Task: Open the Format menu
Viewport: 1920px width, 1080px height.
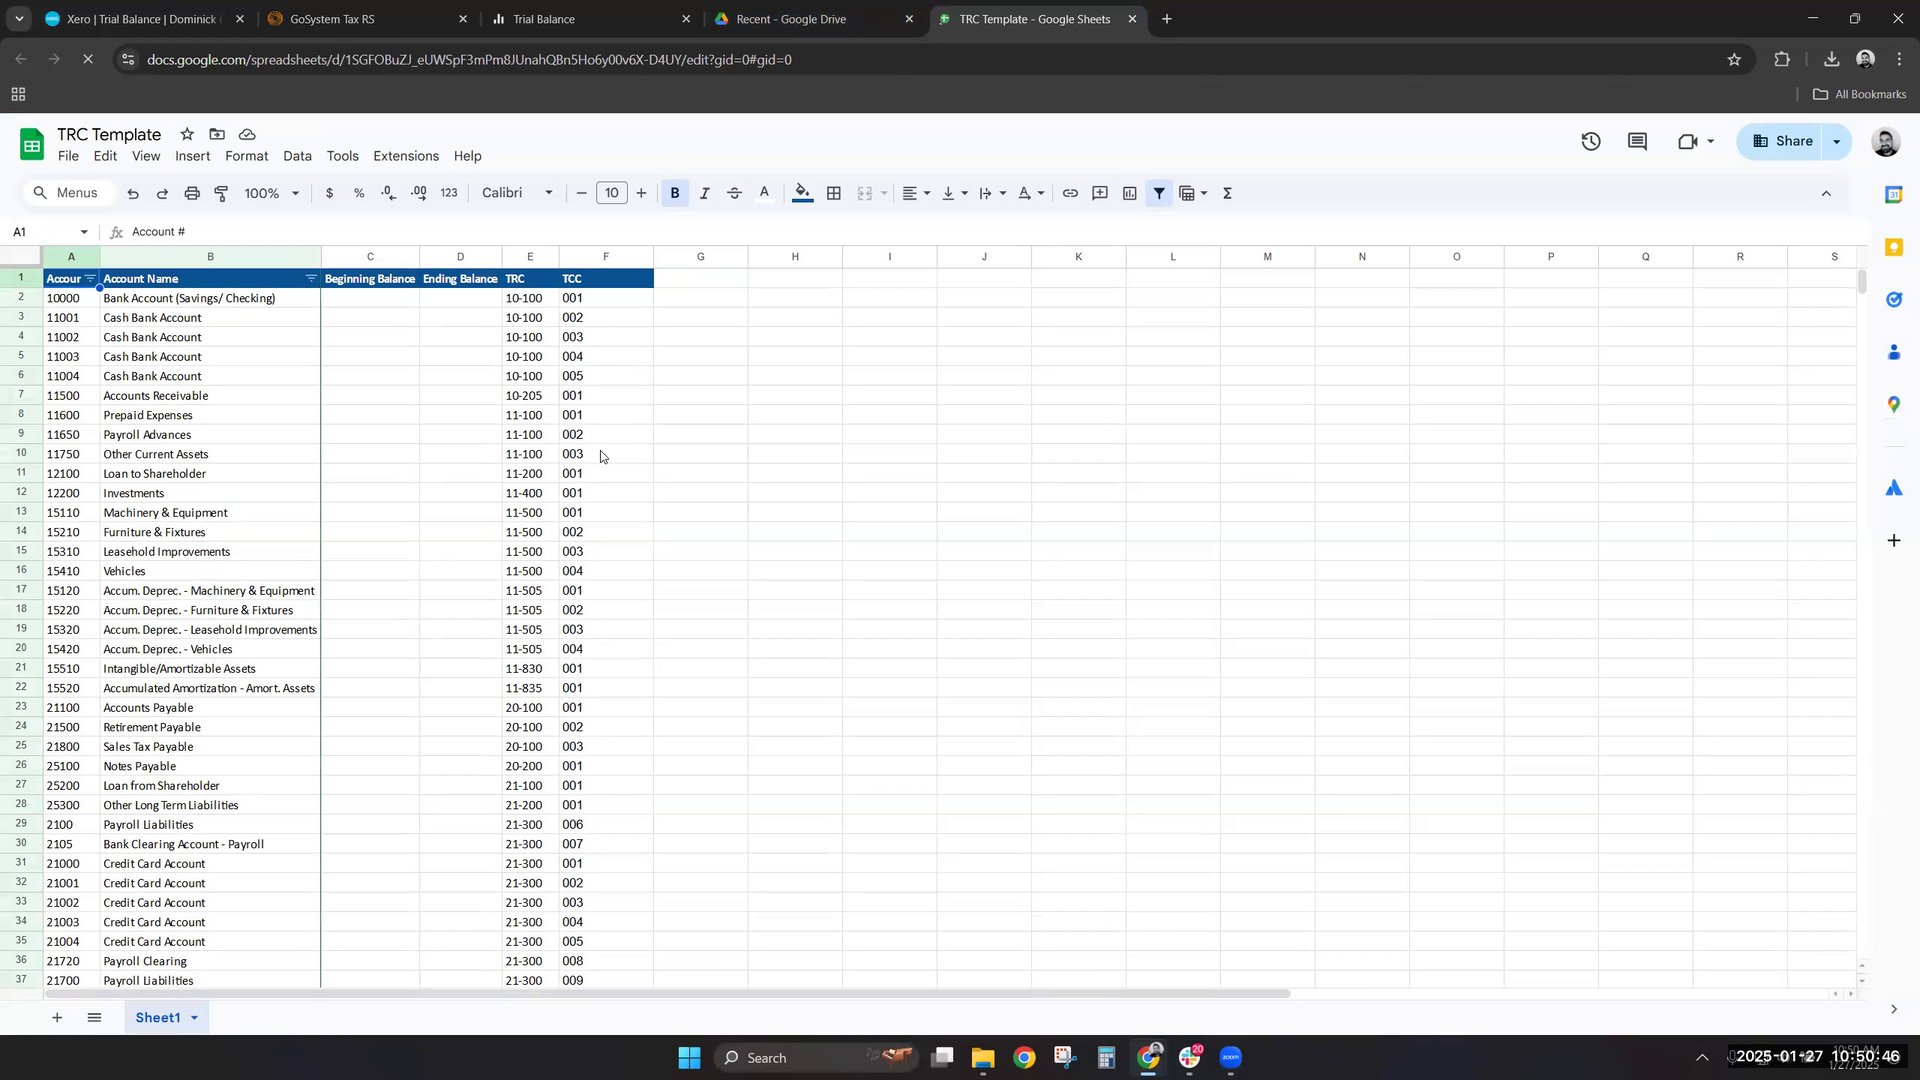Action: tap(246, 156)
